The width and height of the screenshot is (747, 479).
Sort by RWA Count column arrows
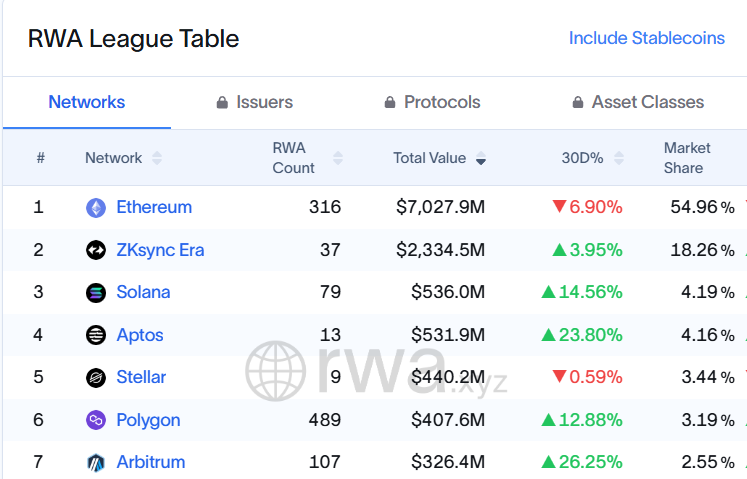(x=338, y=158)
